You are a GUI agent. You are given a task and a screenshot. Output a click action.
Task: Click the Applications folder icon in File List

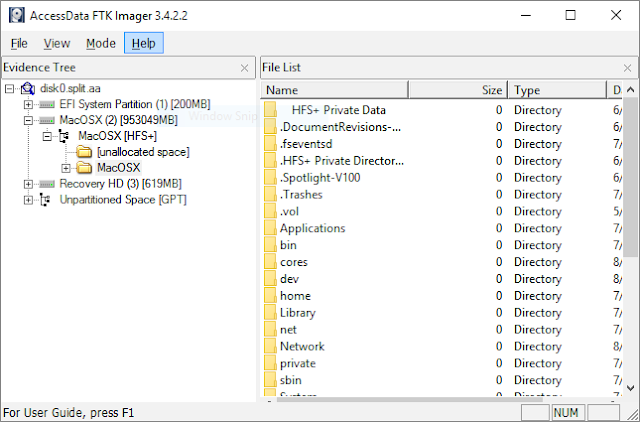pos(272,228)
